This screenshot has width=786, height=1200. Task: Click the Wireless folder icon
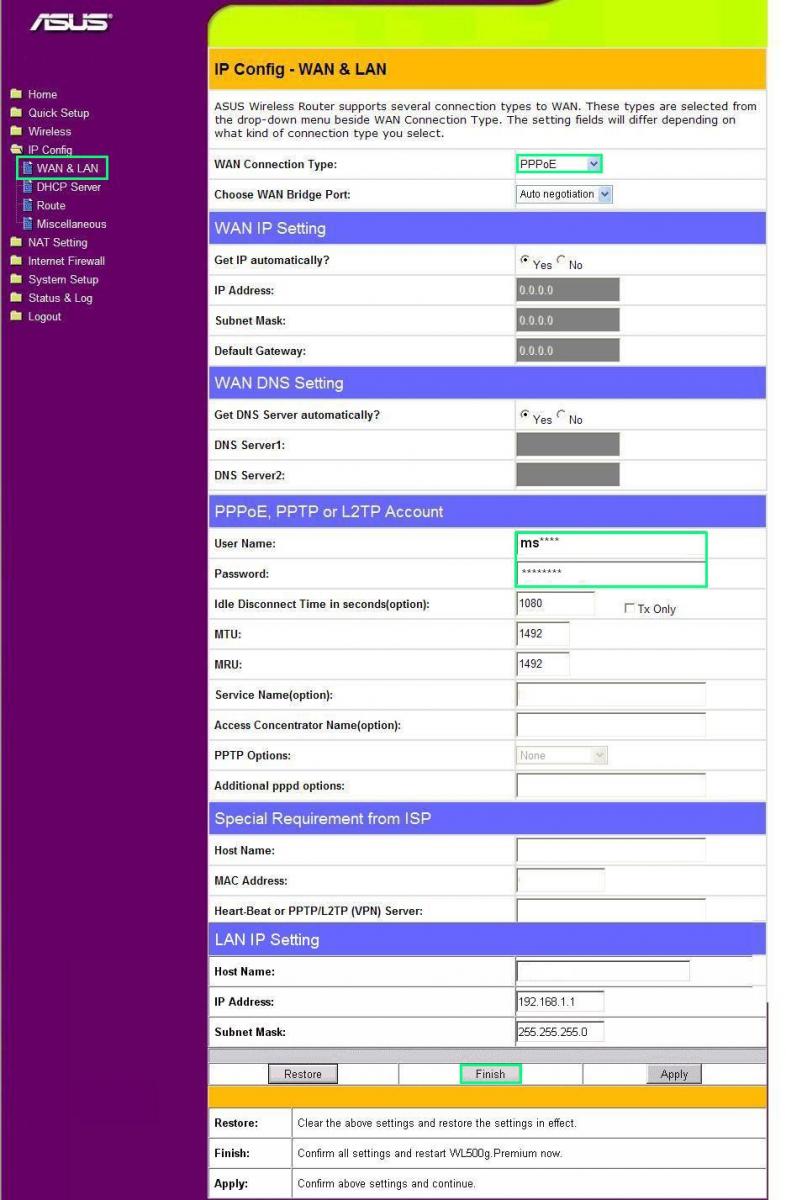pyautogui.click(x=17, y=131)
